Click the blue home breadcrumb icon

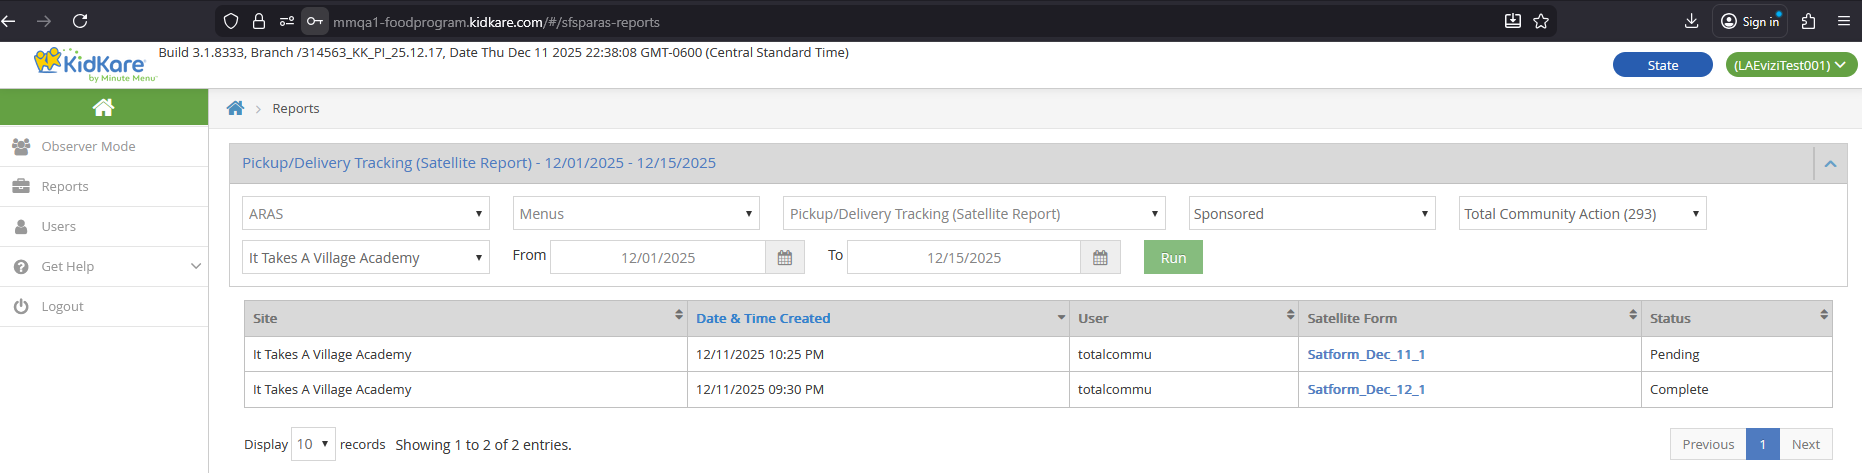235,108
